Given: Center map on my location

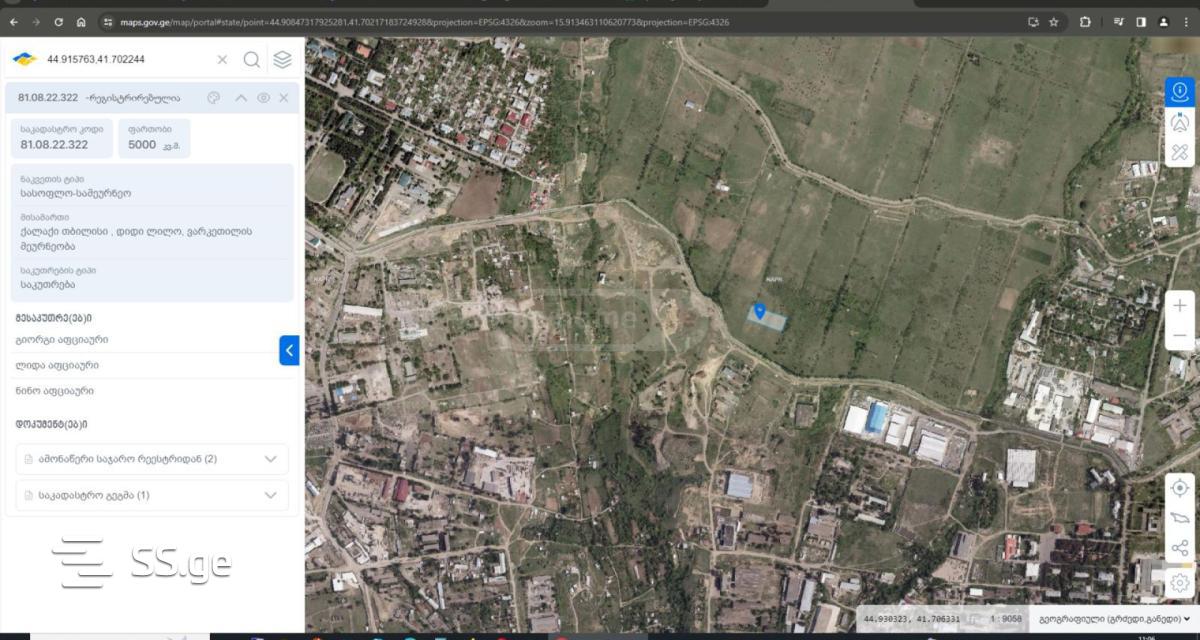Looking at the screenshot, I should [x=1180, y=488].
